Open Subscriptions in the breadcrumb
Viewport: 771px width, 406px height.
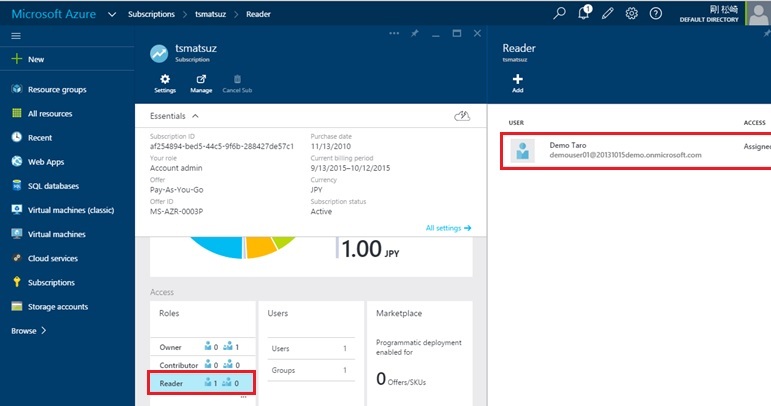[x=151, y=14]
